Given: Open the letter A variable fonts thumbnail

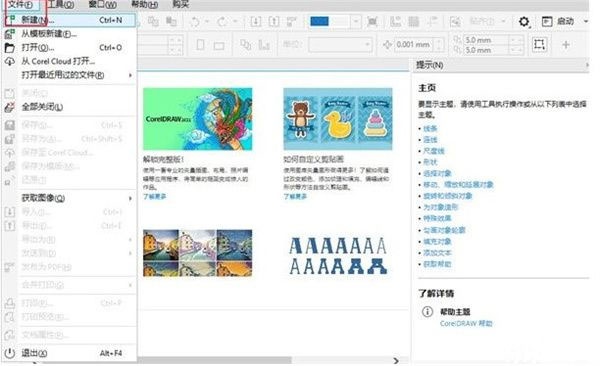Looking at the screenshot, I should click(x=338, y=256).
